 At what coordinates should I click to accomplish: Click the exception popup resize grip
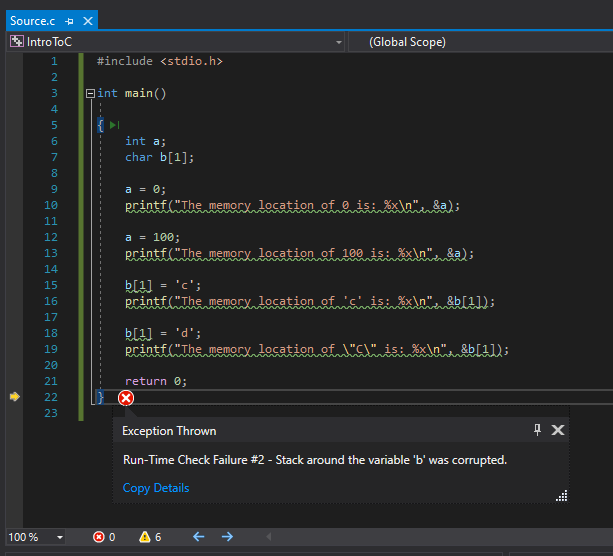click(562, 496)
